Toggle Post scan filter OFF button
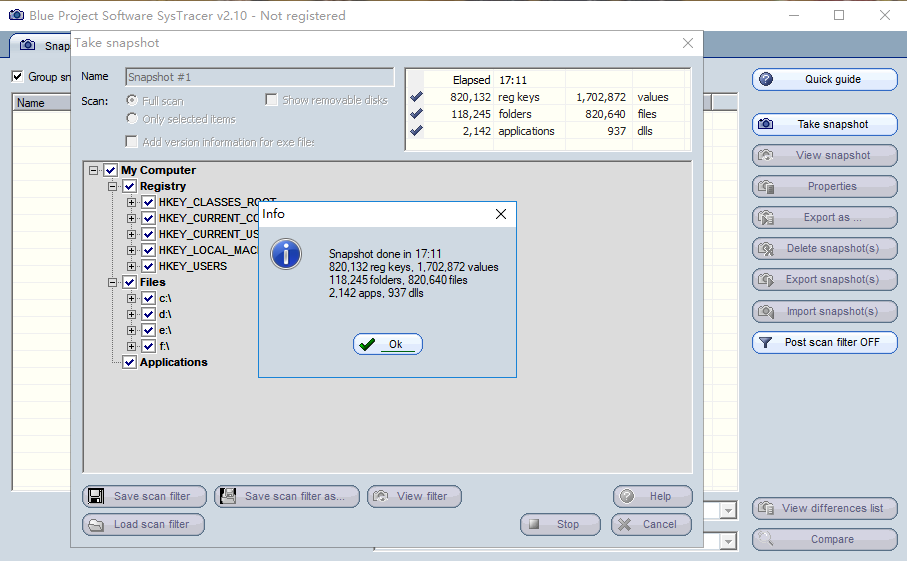 coord(825,342)
